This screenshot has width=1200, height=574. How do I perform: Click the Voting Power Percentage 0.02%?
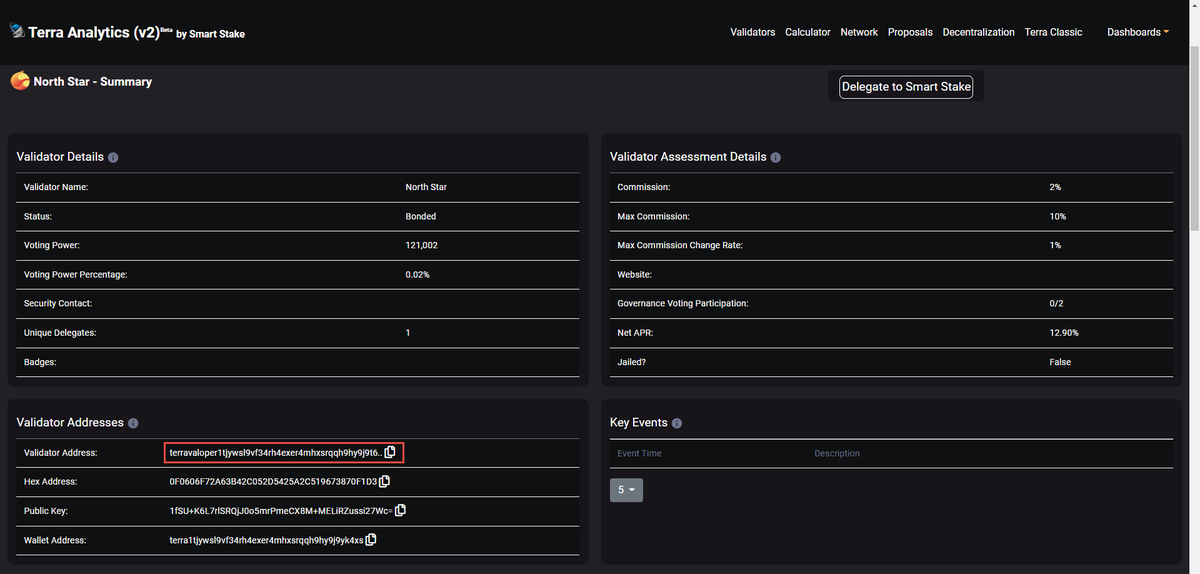tap(417, 274)
